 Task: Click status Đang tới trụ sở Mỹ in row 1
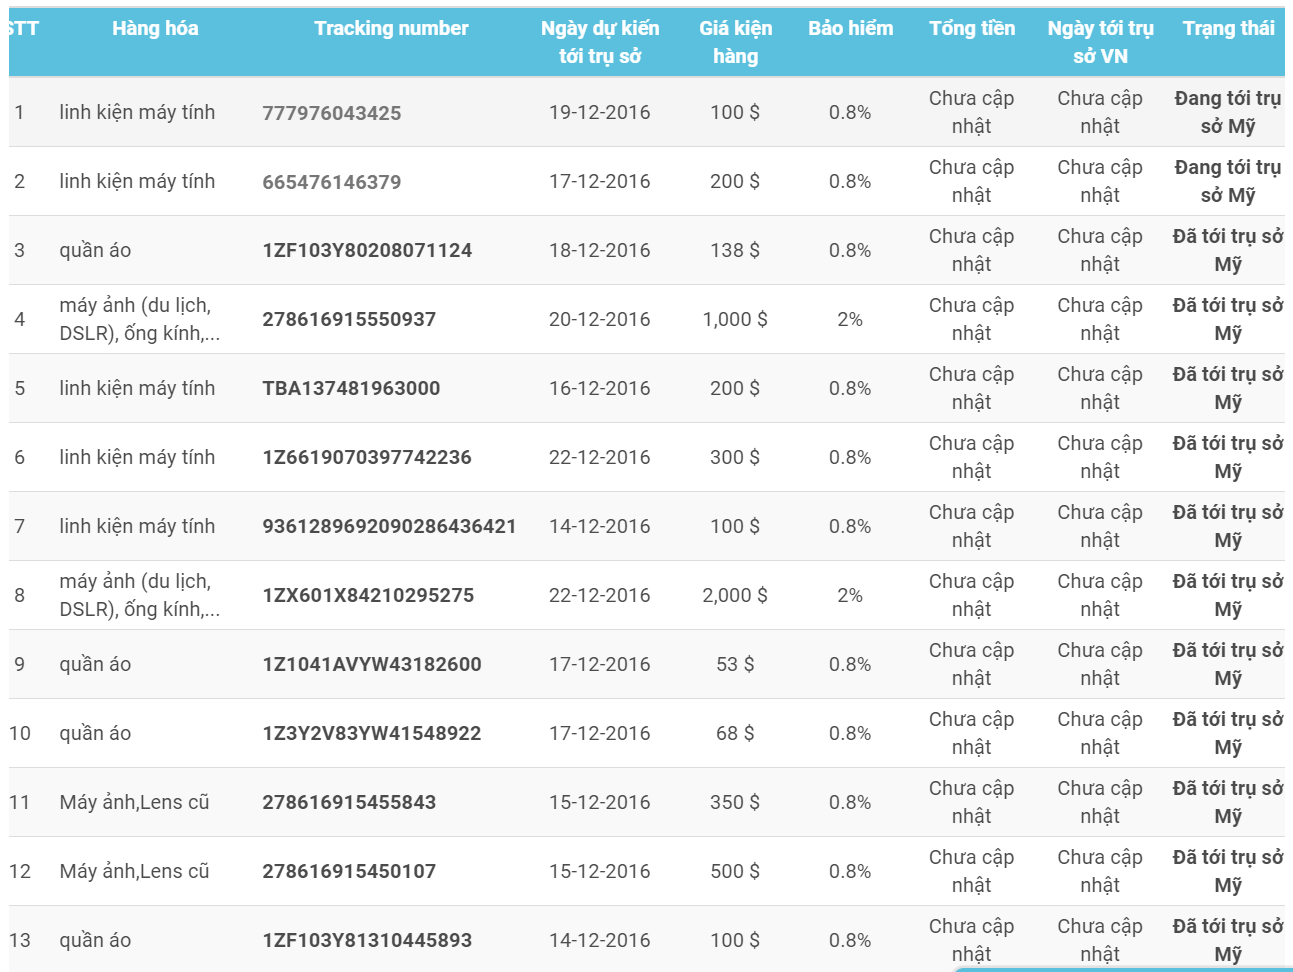tap(1228, 112)
